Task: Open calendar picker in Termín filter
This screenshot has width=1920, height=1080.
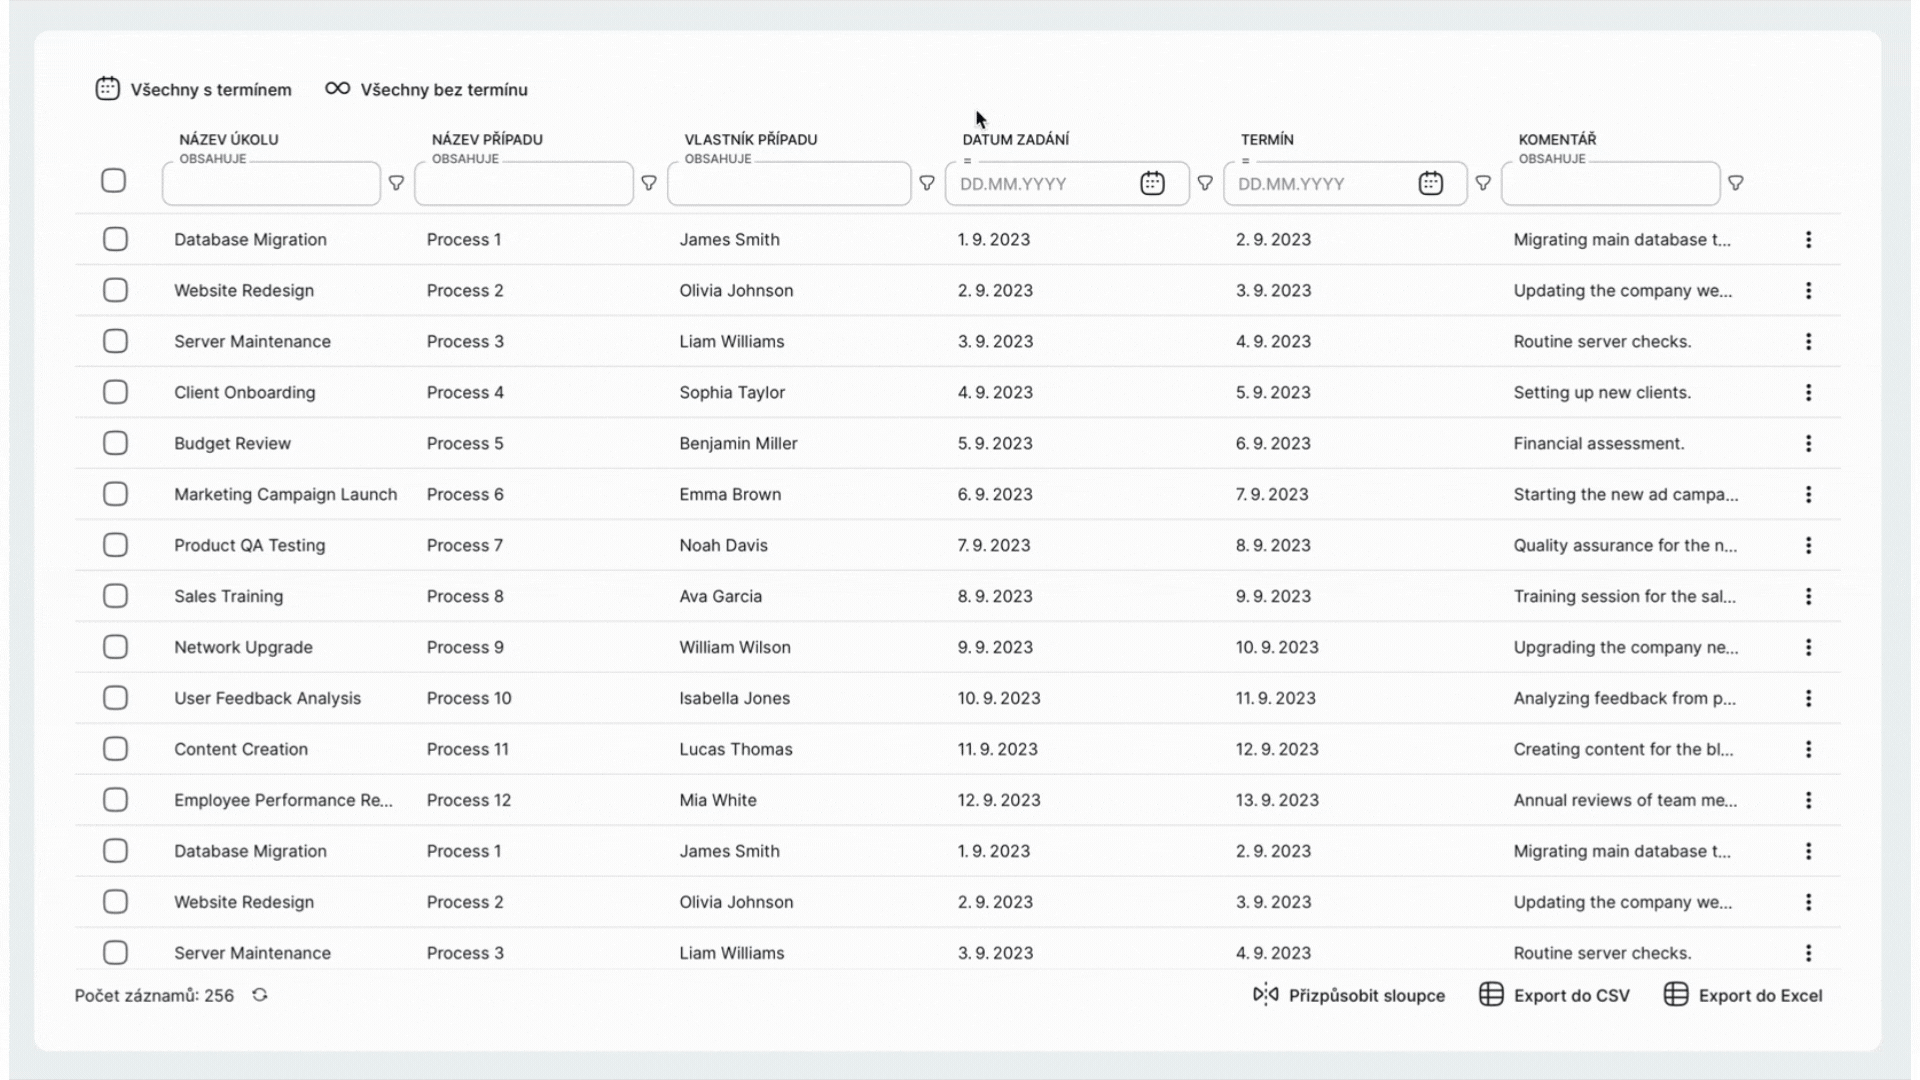Action: (x=1430, y=184)
